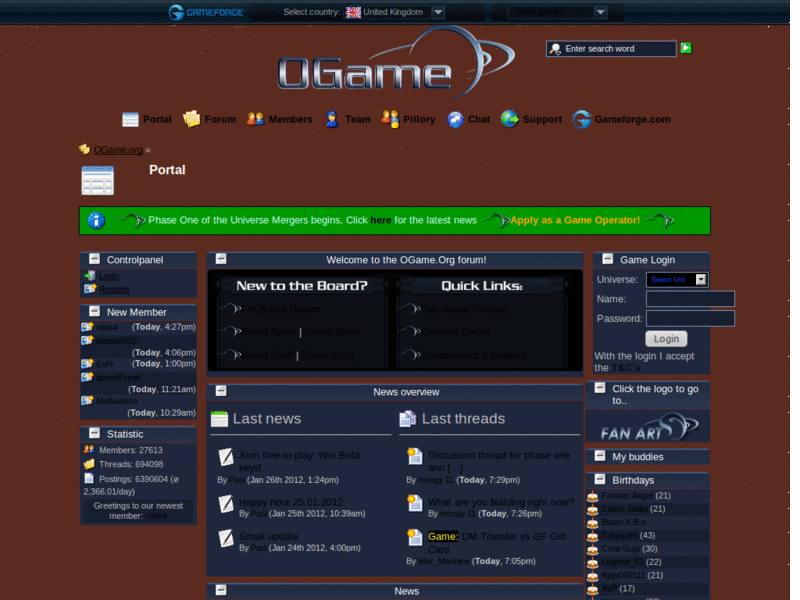Viewport: 800px width, 600px height.
Task: Collapse the Click the logo to go to box
Action: [600, 388]
